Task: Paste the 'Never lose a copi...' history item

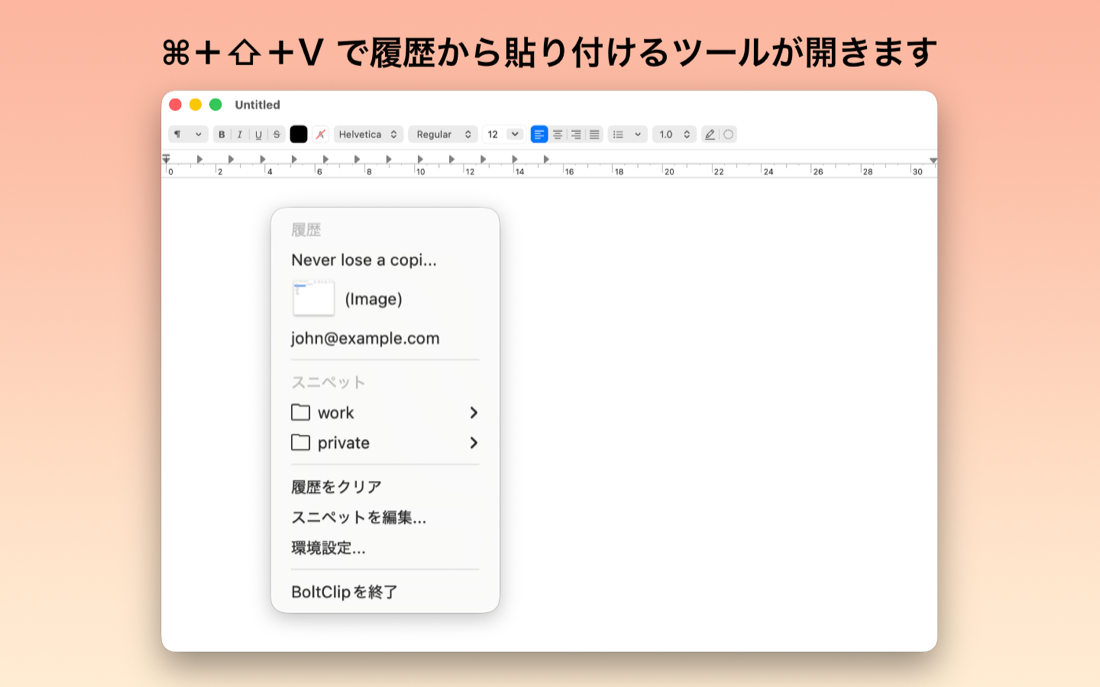Action: point(385,260)
